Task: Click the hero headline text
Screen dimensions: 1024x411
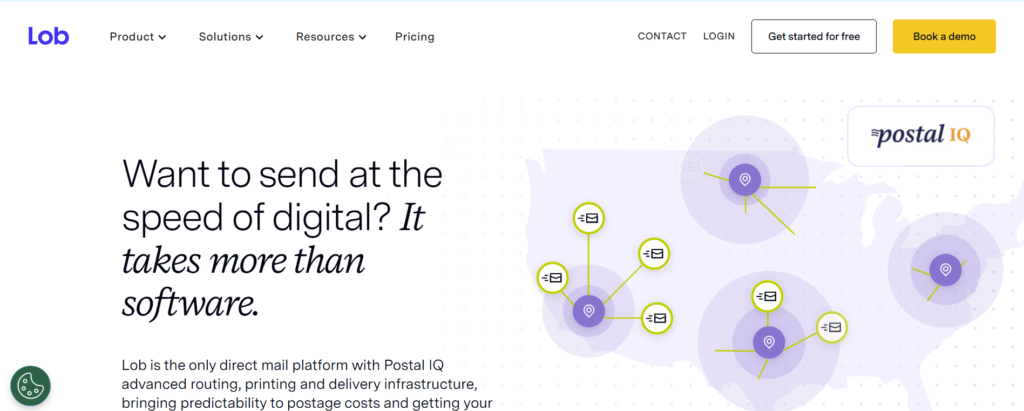Action: click(x=282, y=238)
